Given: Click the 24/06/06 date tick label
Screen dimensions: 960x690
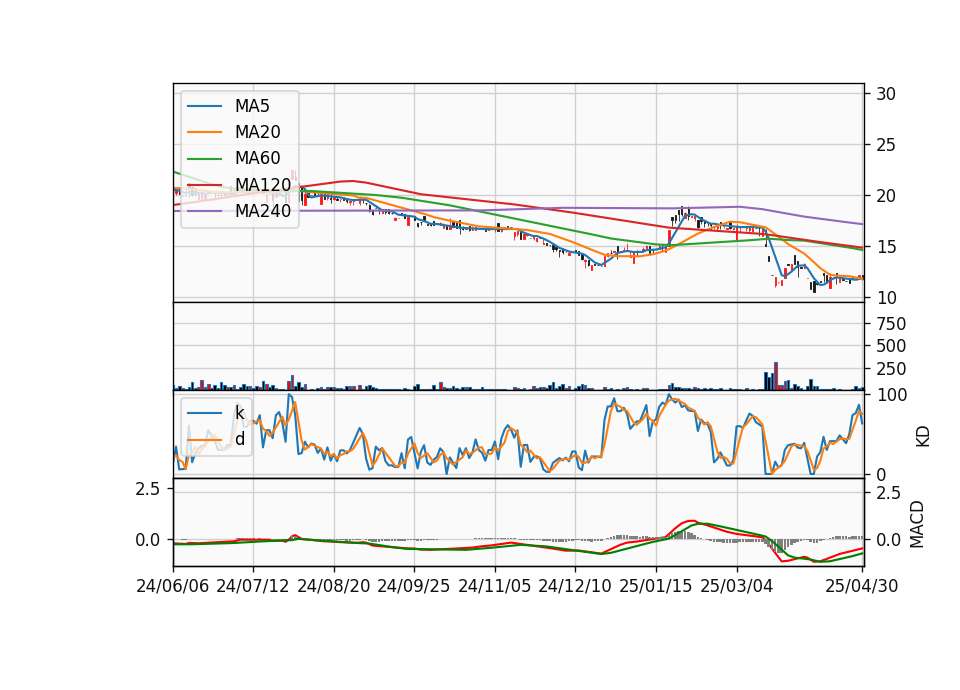Looking at the screenshot, I should coord(173,586).
